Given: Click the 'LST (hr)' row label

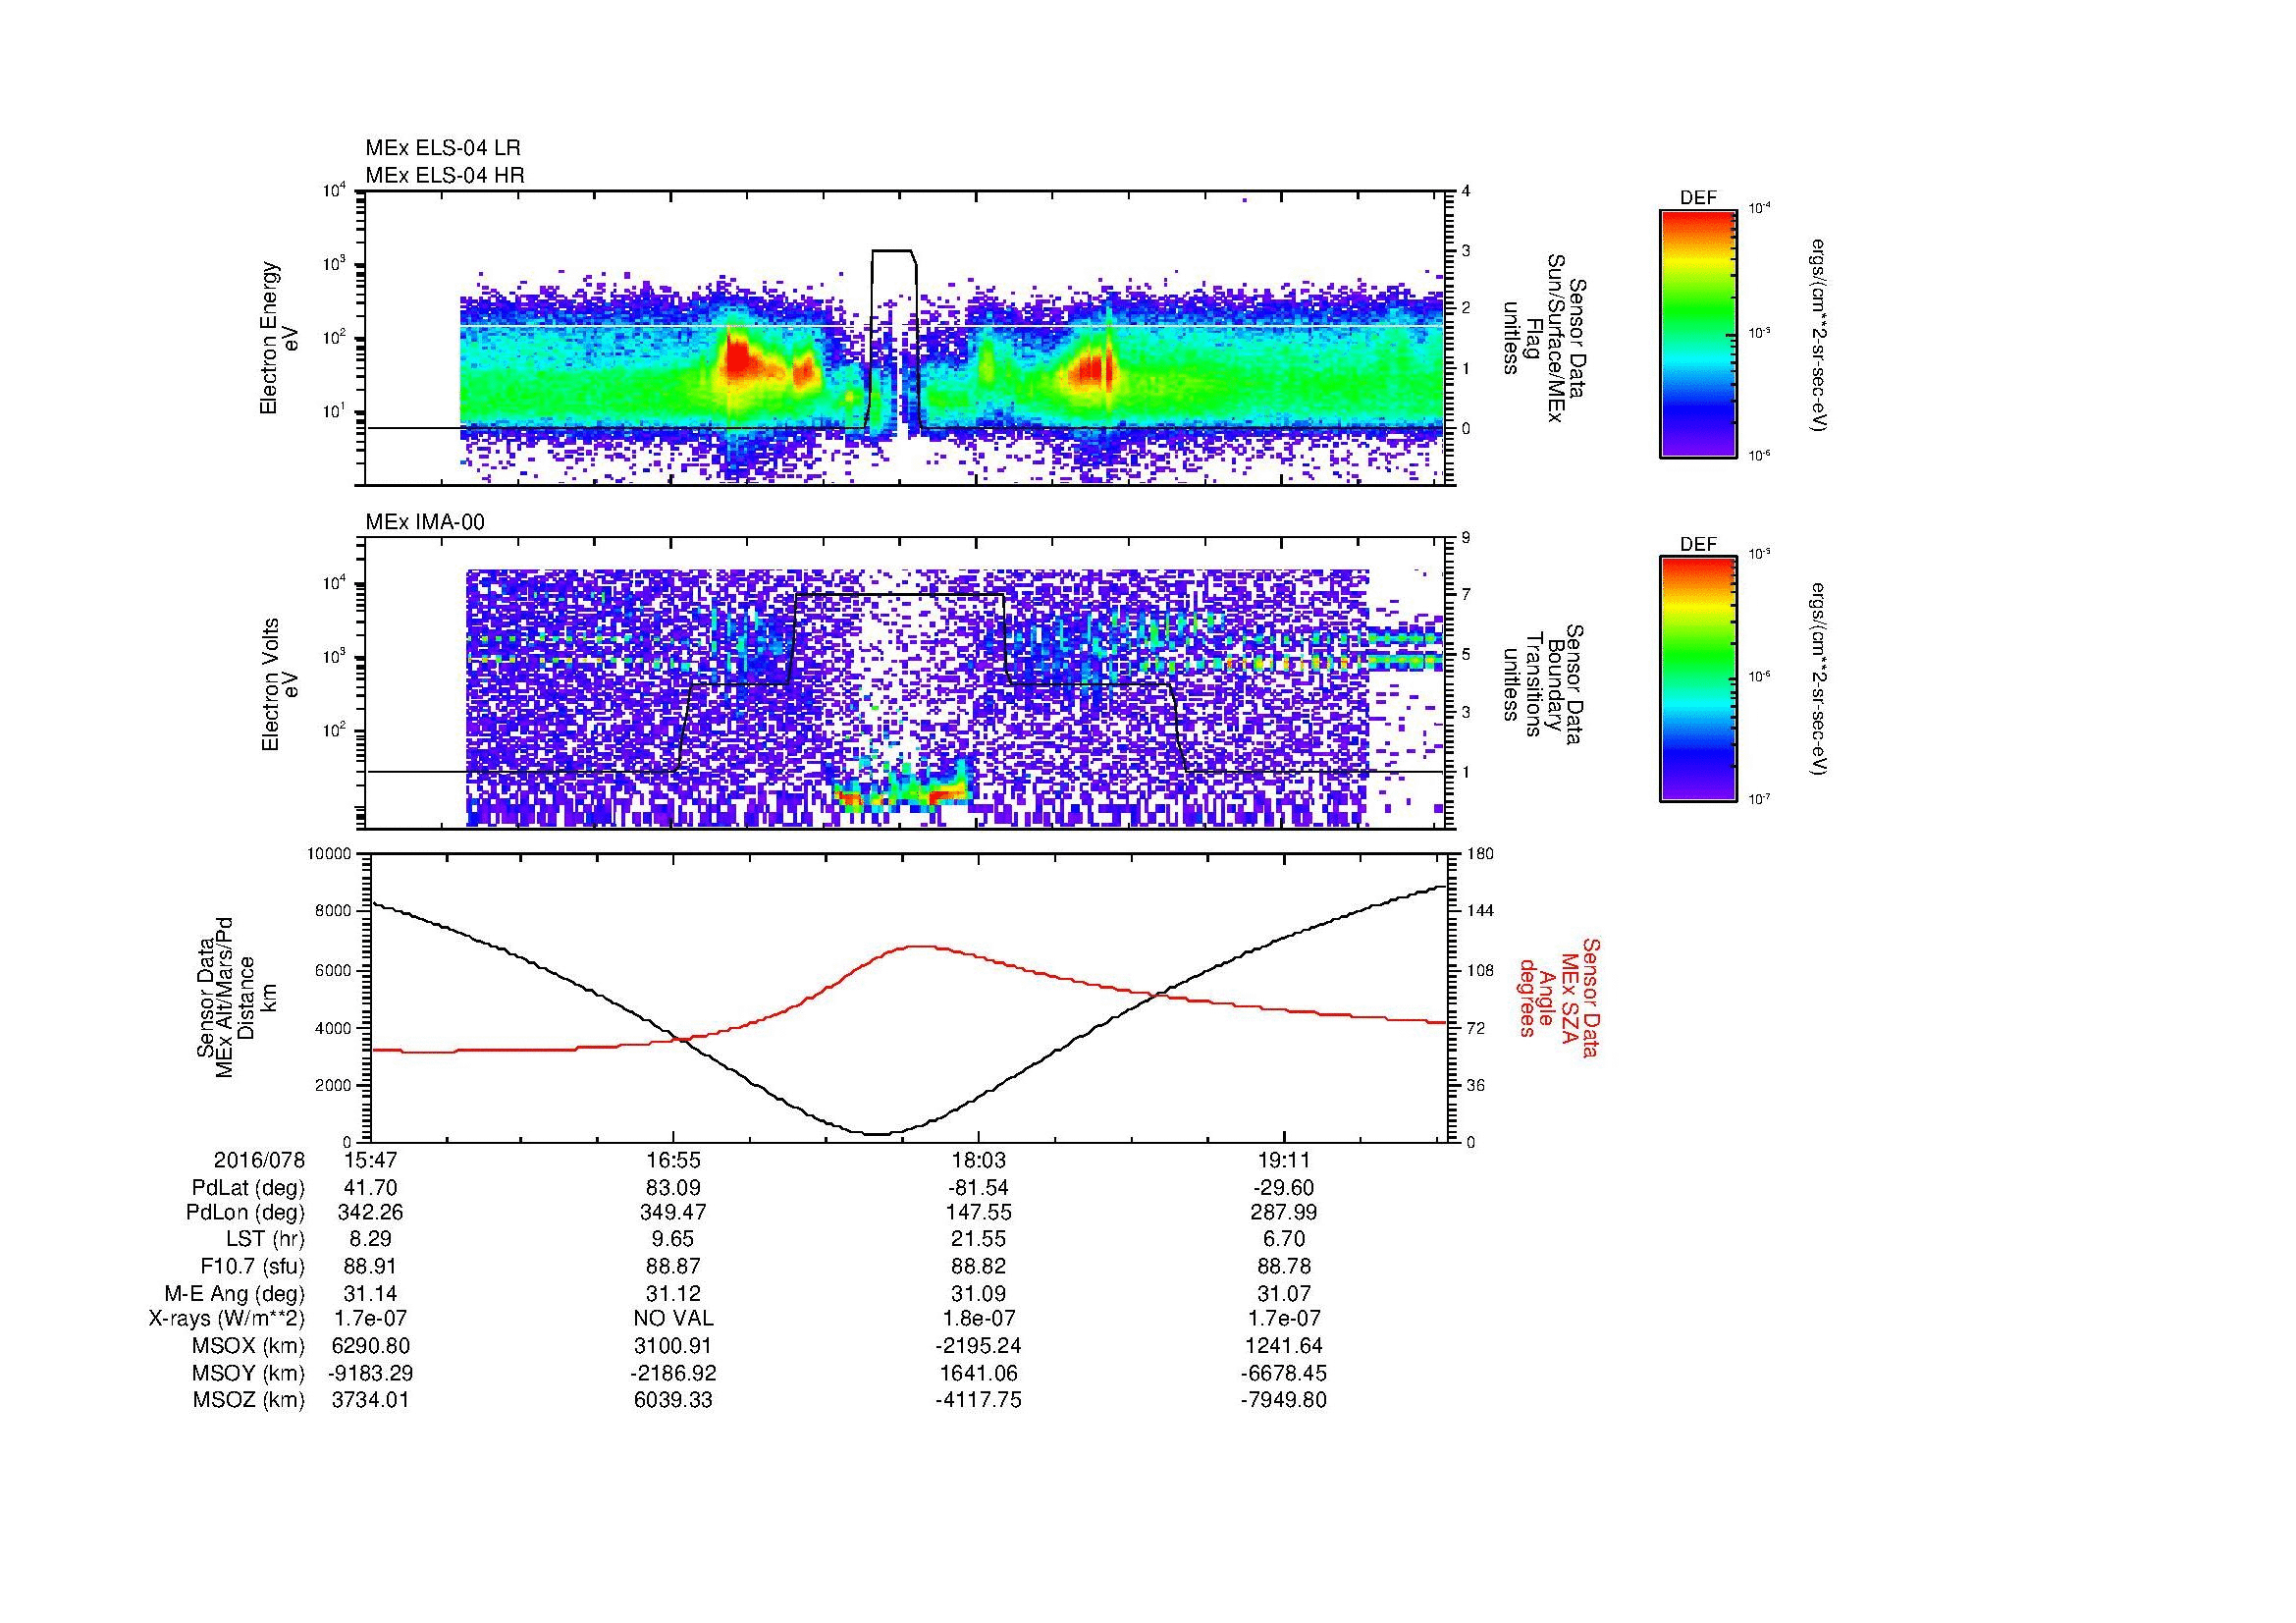Looking at the screenshot, I should tap(266, 1239).
